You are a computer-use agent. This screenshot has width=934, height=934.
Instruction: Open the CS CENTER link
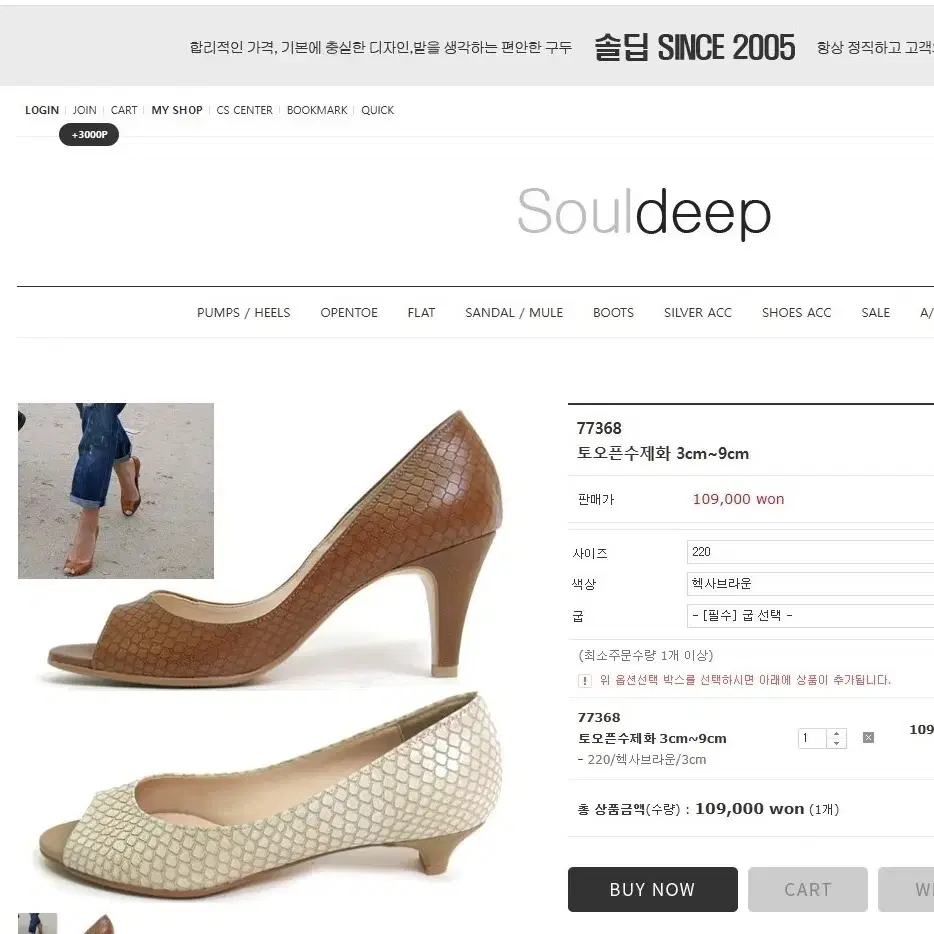tap(244, 110)
